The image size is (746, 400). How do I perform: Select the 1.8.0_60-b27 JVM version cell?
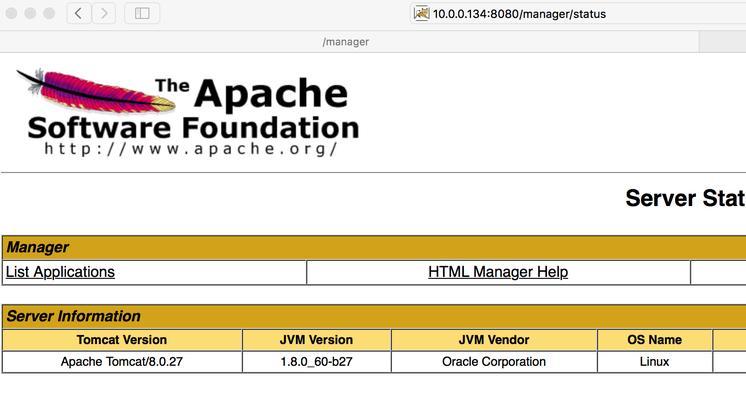coord(316,362)
